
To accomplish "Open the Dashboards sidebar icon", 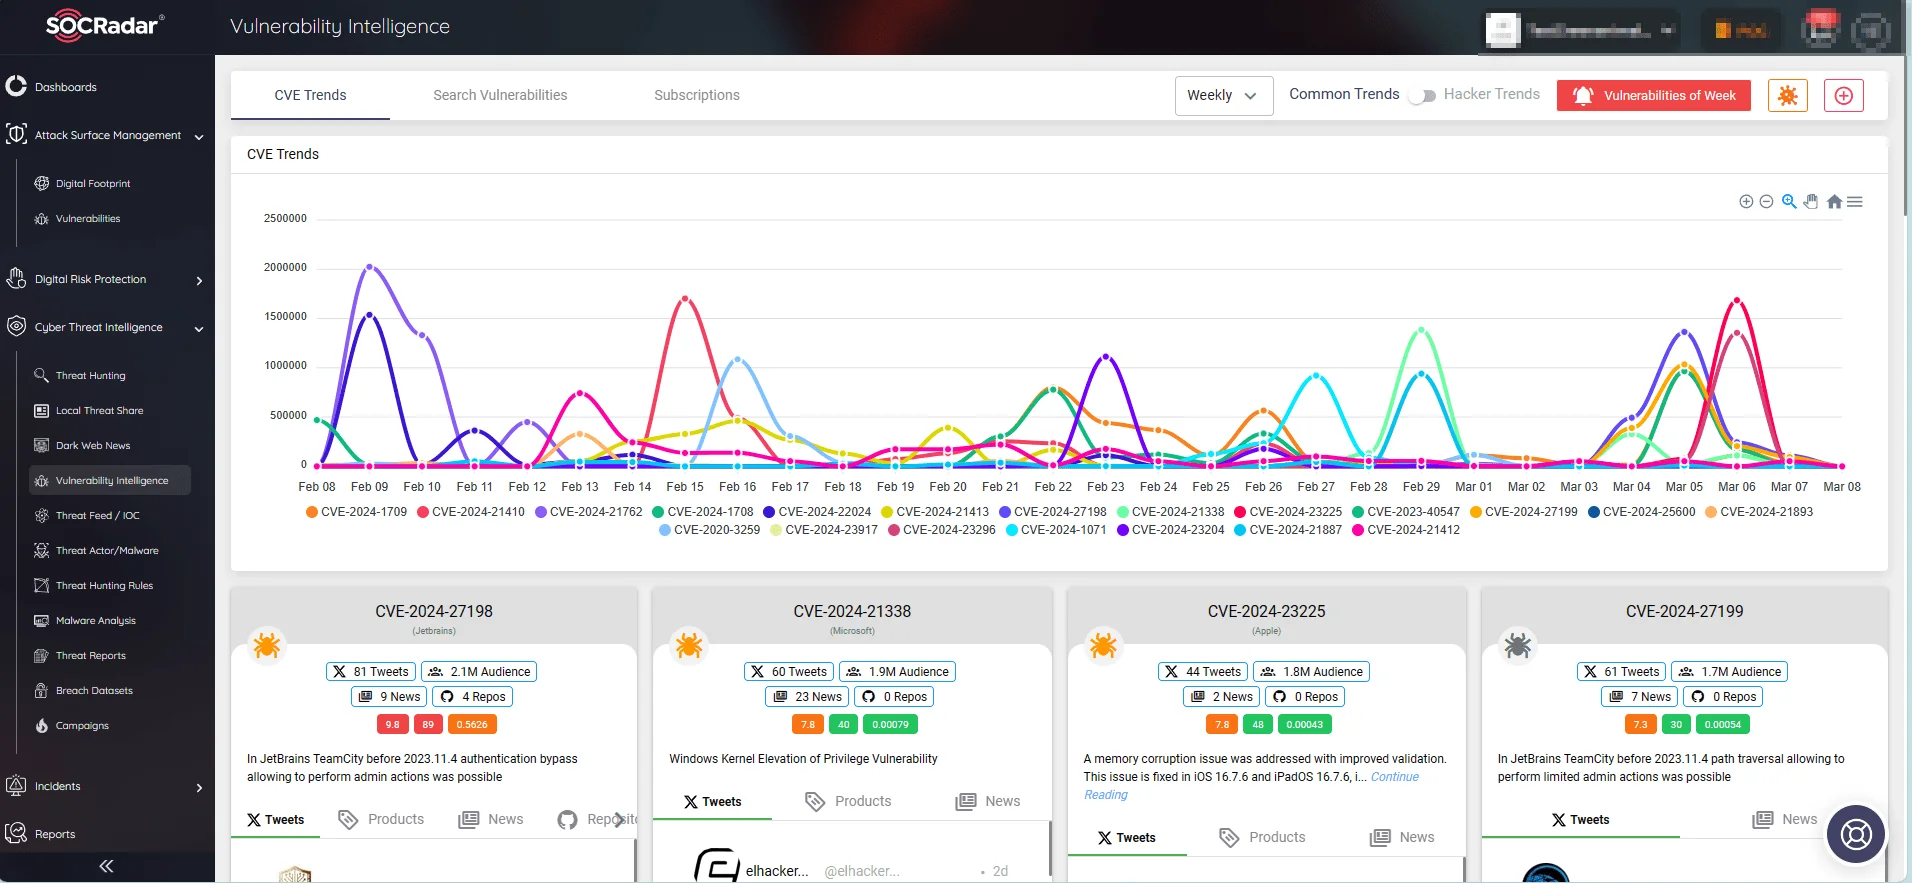I will [x=16, y=86].
